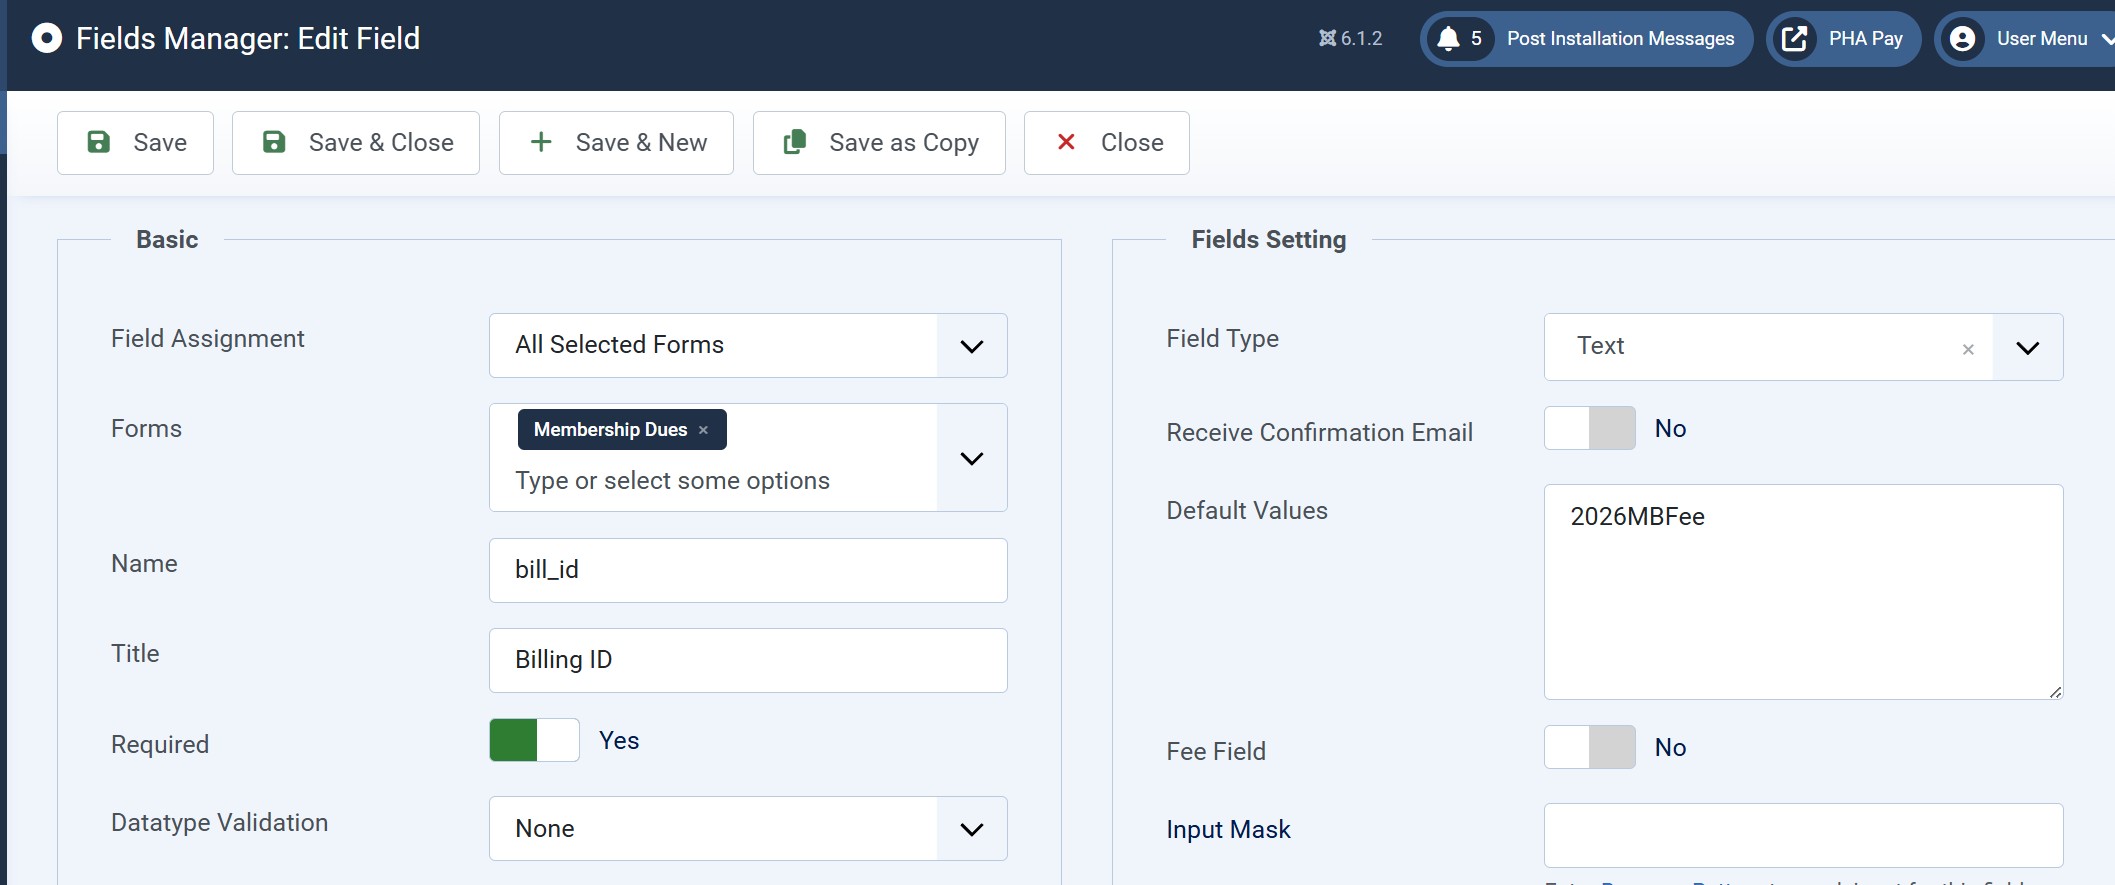Clear the Field Type Text selection
The image size is (2115, 885).
[1967, 349]
